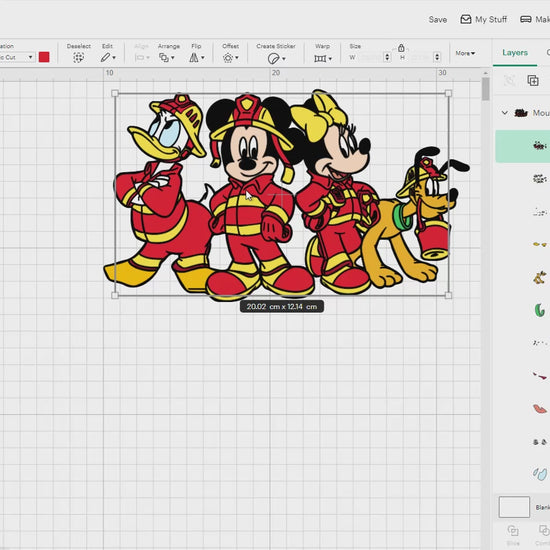Image resolution: width=550 pixels, height=550 pixels.
Task: Expand the Flip dropdown arrow
Action: pyautogui.click(x=203, y=58)
